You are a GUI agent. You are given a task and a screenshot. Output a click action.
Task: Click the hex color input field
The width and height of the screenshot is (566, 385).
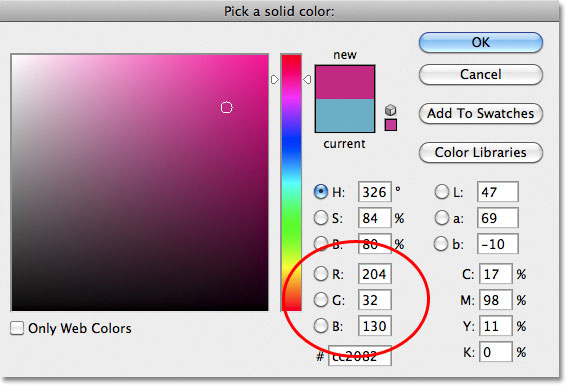[x=360, y=356]
